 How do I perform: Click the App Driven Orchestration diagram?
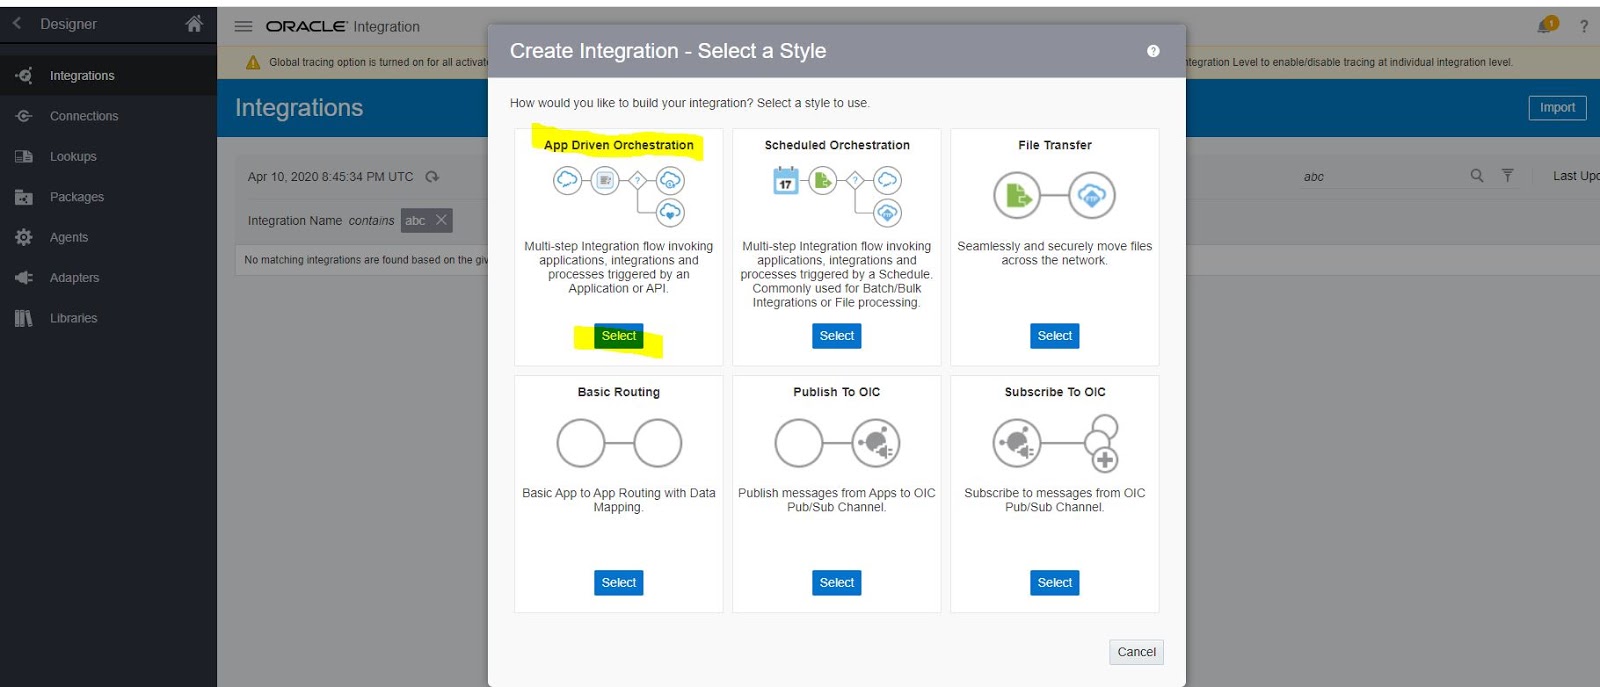pos(619,194)
